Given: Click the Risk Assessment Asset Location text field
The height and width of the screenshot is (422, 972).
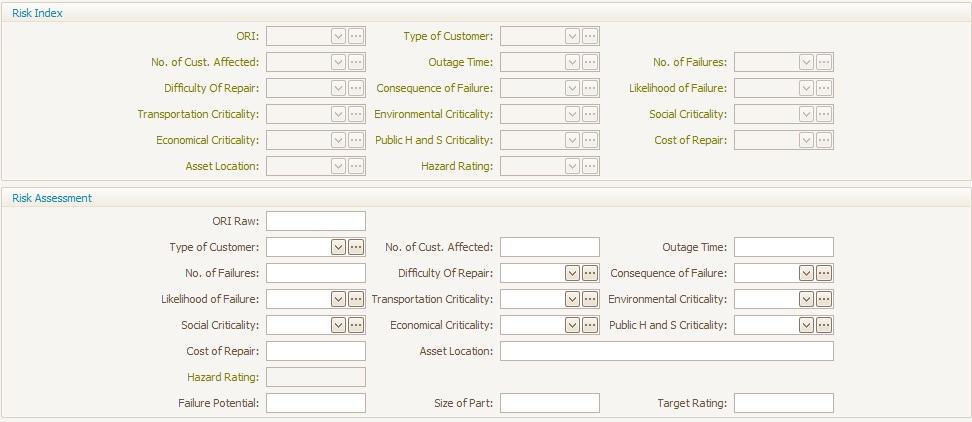Looking at the screenshot, I should click(x=667, y=351).
